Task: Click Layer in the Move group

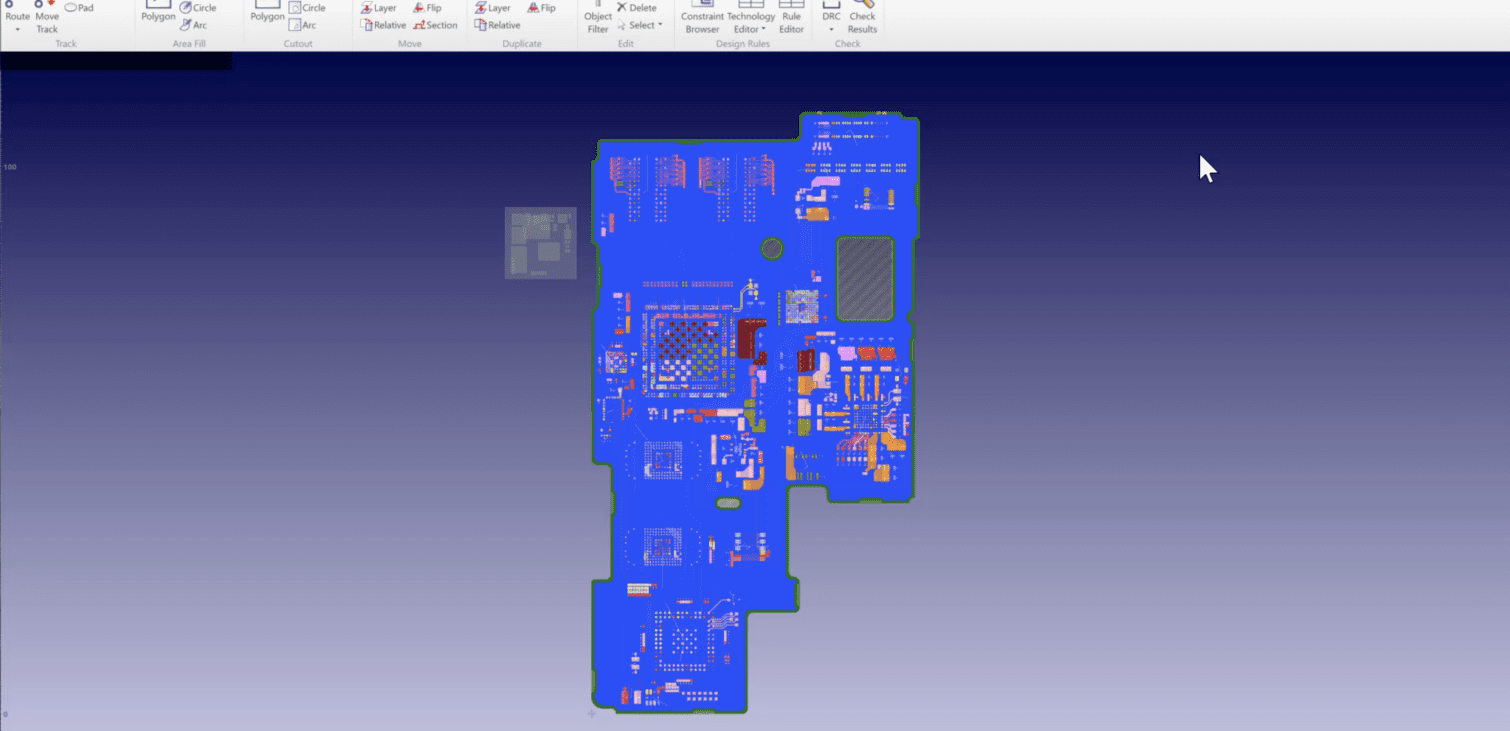Action: [x=379, y=8]
